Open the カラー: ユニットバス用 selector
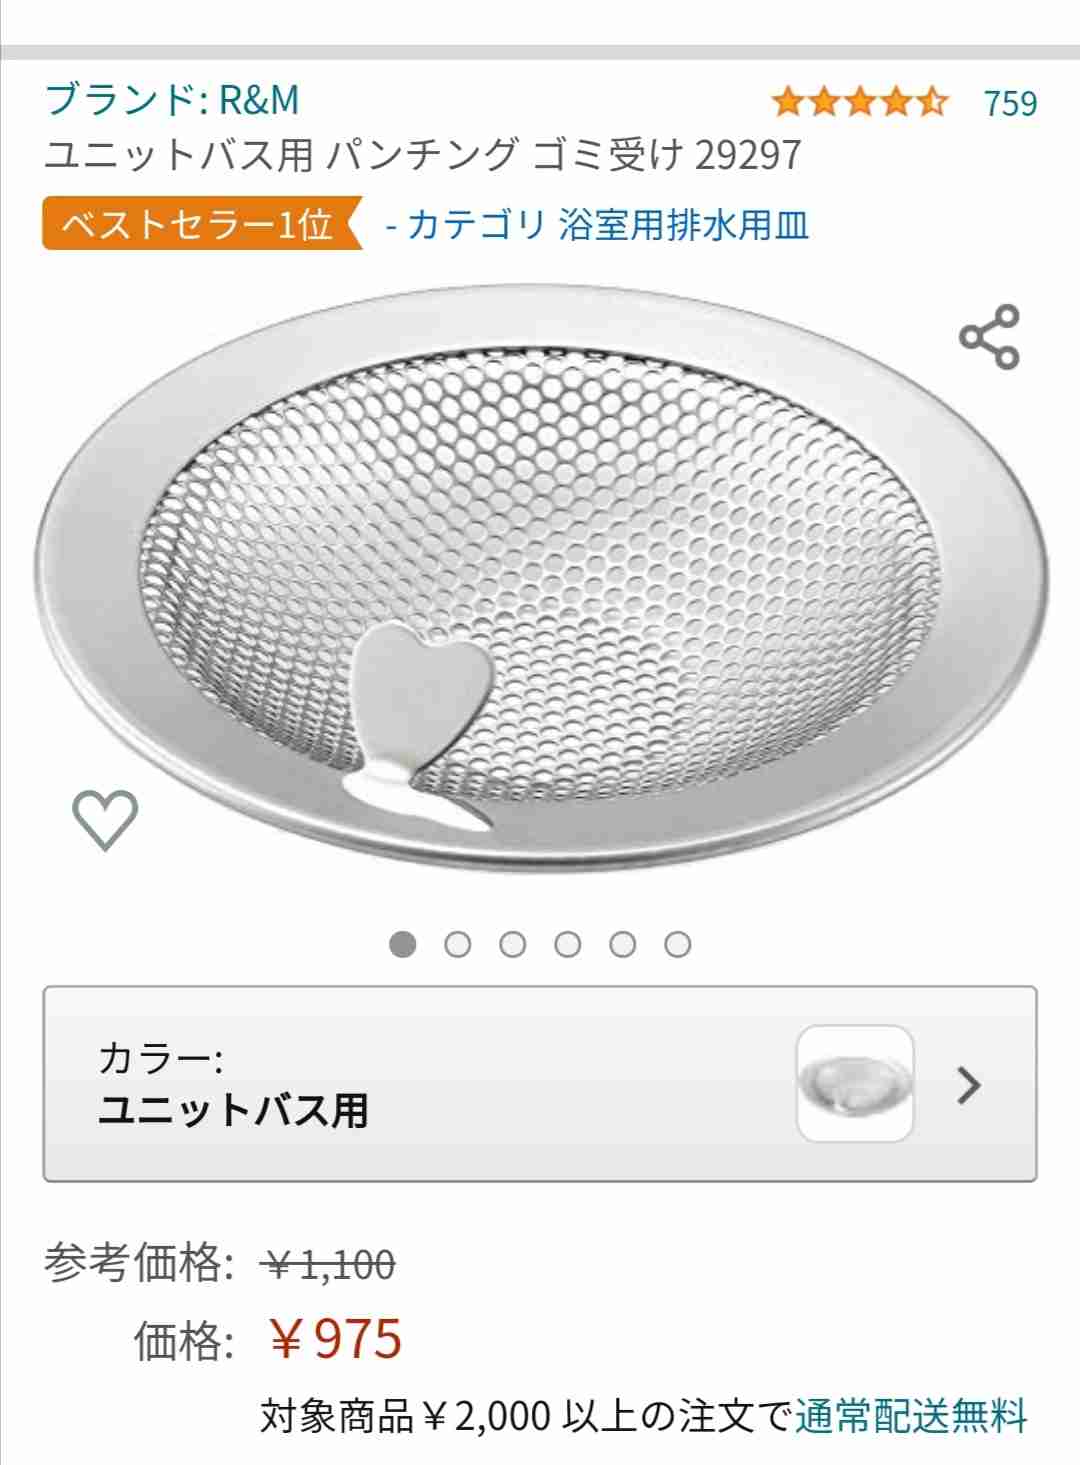The width and height of the screenshot is (1080, 1465). (x=540, y=1084)
